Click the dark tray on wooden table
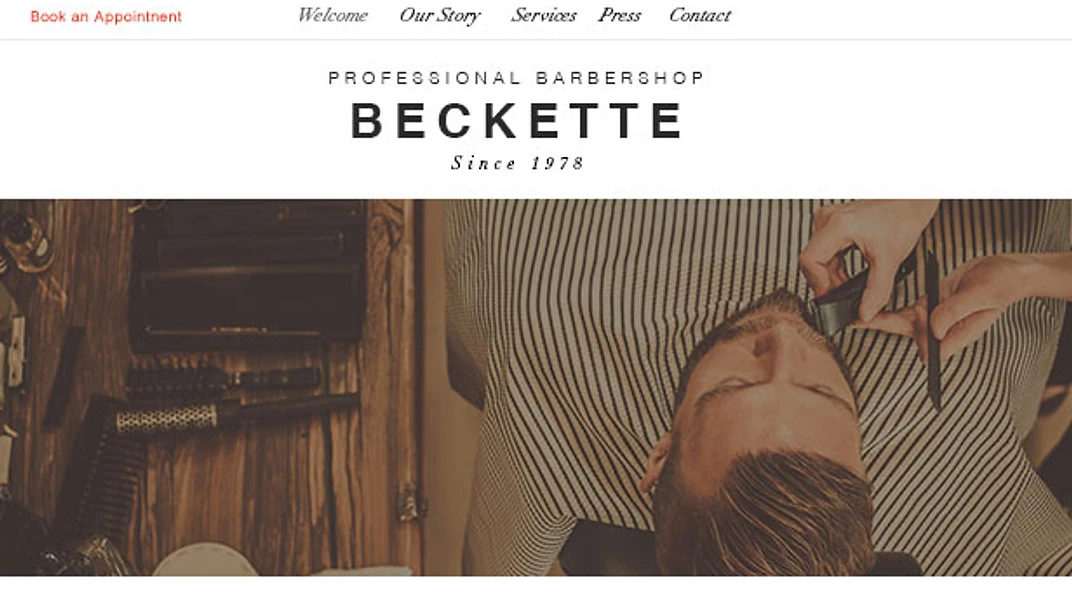The height and width of the screenshot is (603, 1072). tap(247, 273)
